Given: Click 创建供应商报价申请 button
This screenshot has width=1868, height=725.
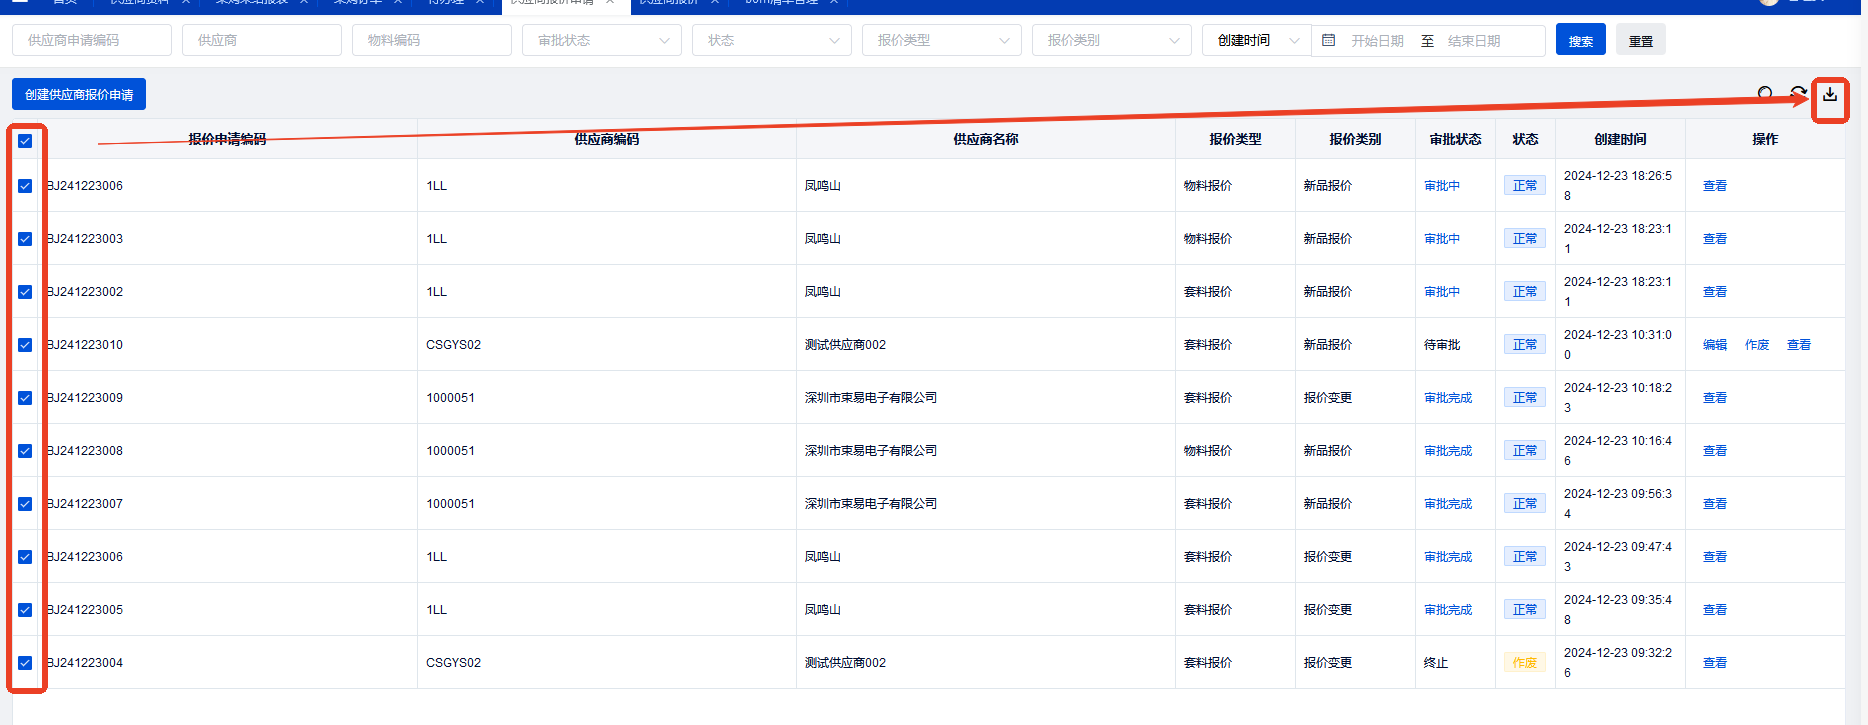Looking at the screenshot, I should 79,94.
